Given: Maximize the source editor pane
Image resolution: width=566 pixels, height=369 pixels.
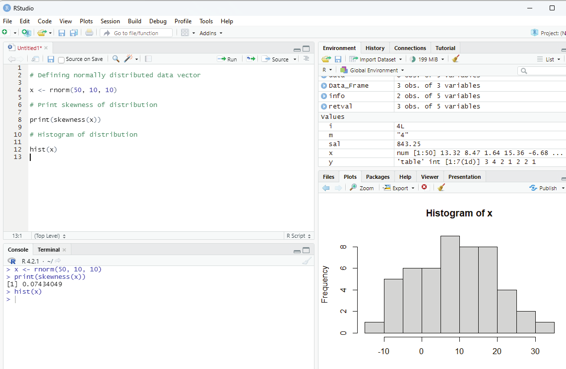Looking at the screenshot, I should click(306, 48).
